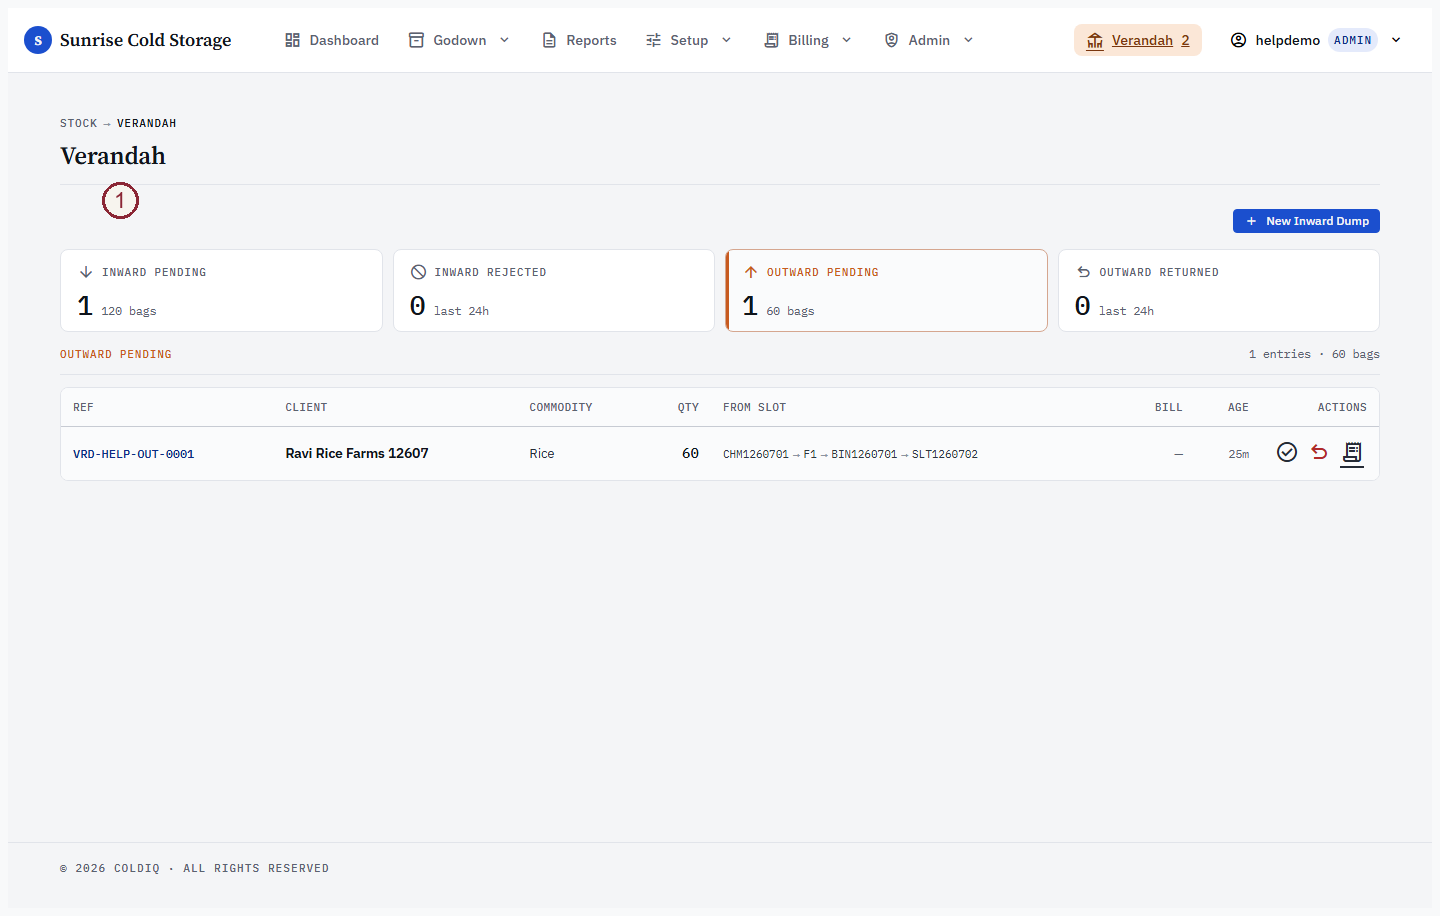The width and height of the screenshot is (1440, 916).
Task: Click the Reports document icon
Action: pyautogui.click(x=549, y=40)
